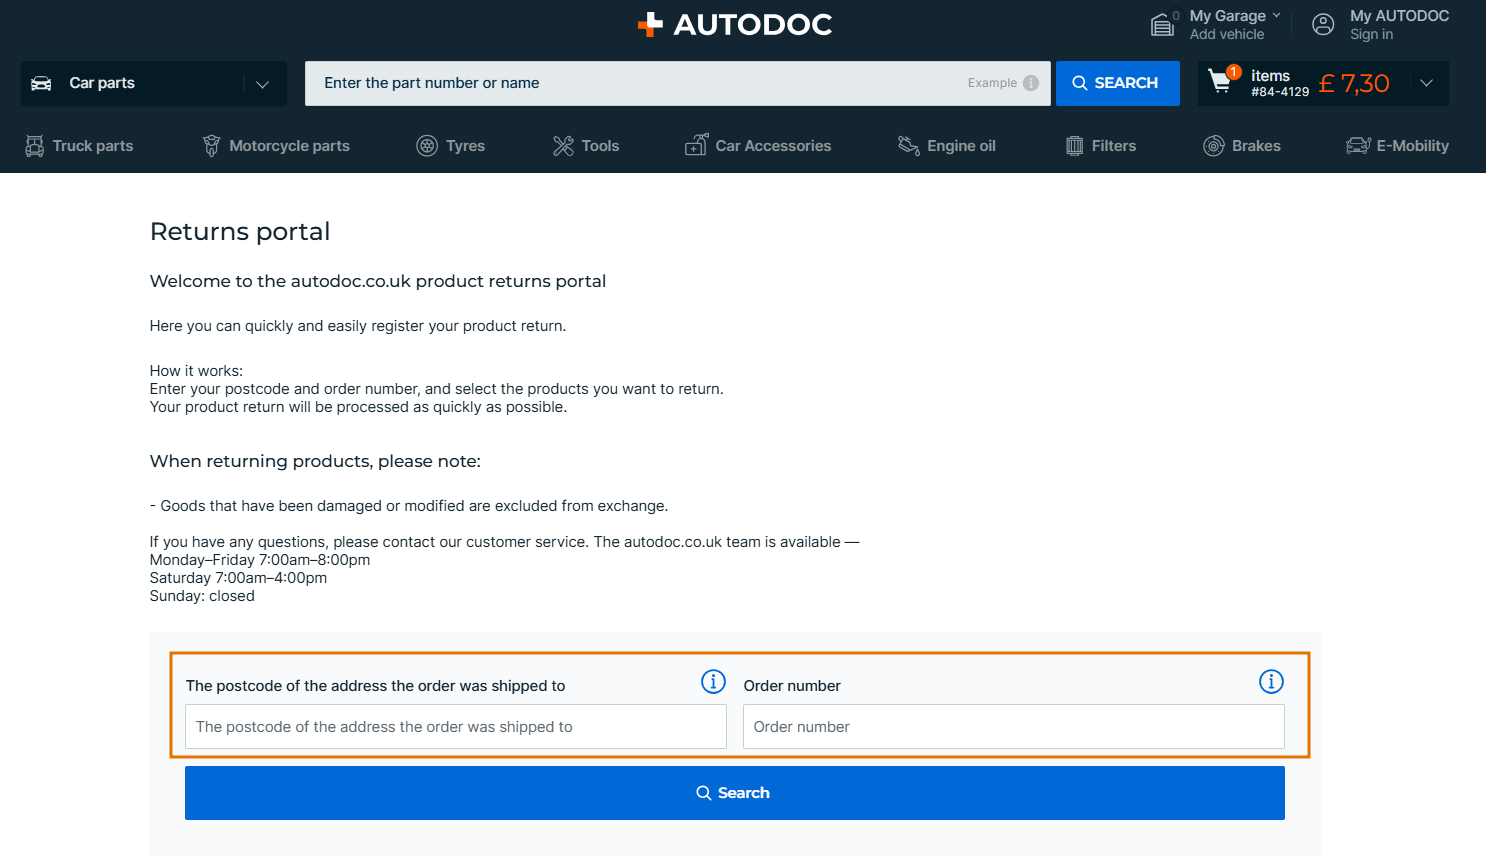Screen dimensions: 1486x860
Task: Open the Tools category
Action: tap(586, 146)
